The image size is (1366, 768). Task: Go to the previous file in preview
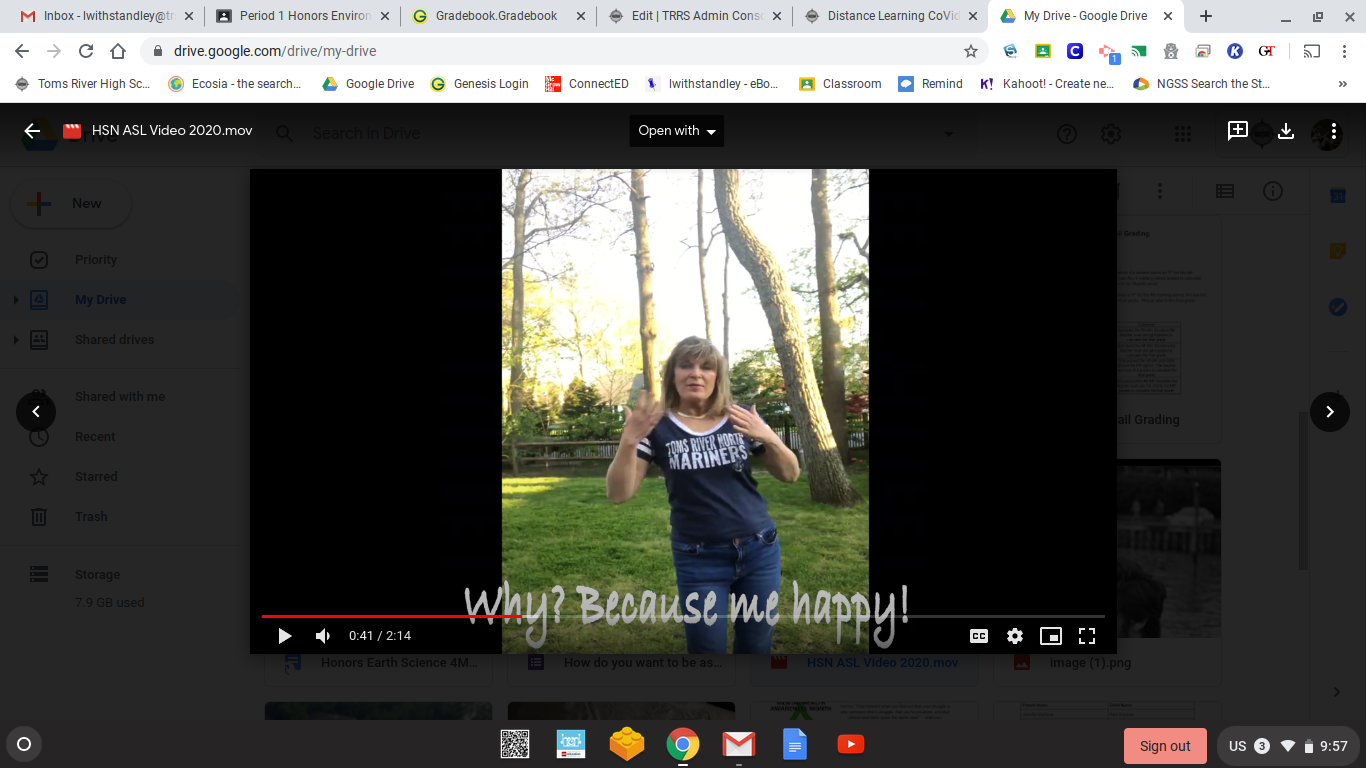pos(36,412)
